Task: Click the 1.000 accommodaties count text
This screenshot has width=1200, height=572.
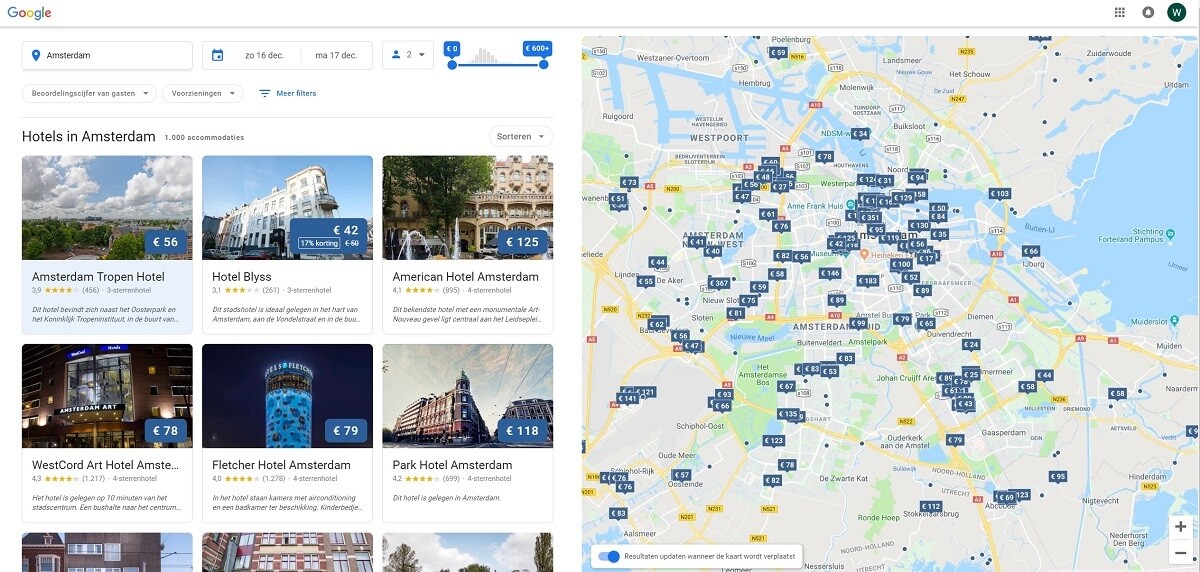Action: [204, 138]
